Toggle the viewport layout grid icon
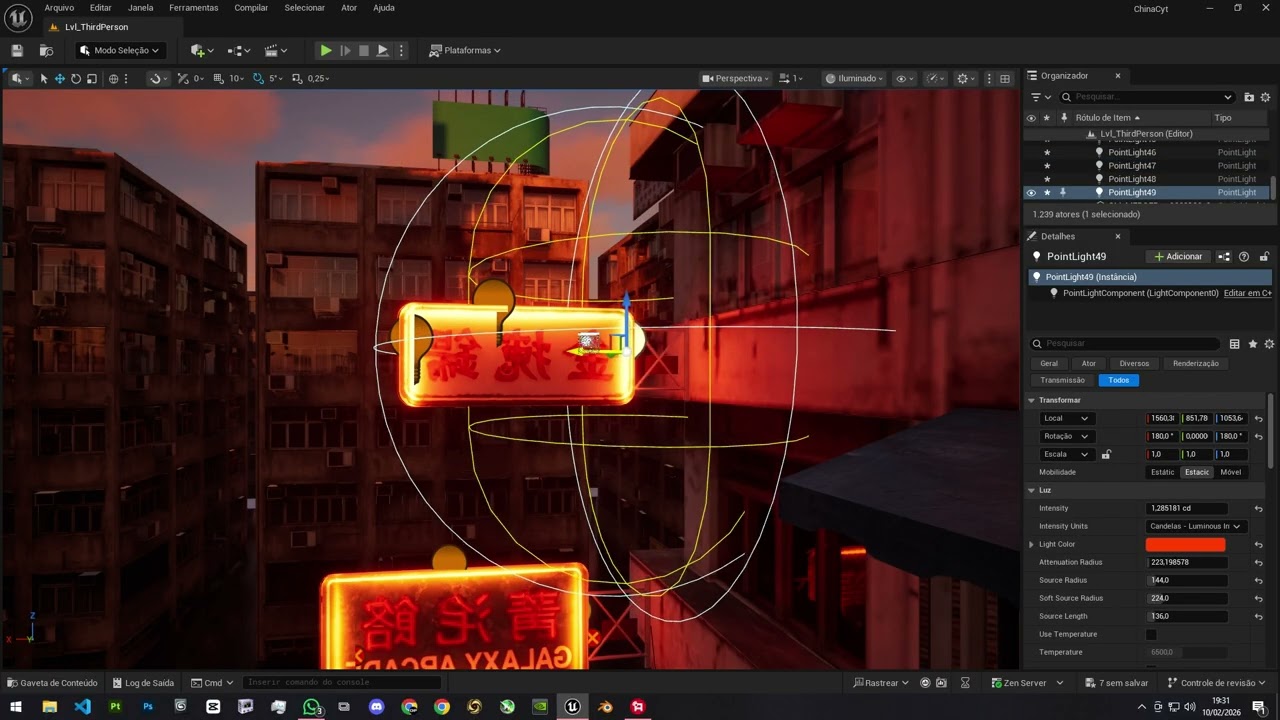The width and height of the screenshot is (1280, 720). click(1005, 78)
